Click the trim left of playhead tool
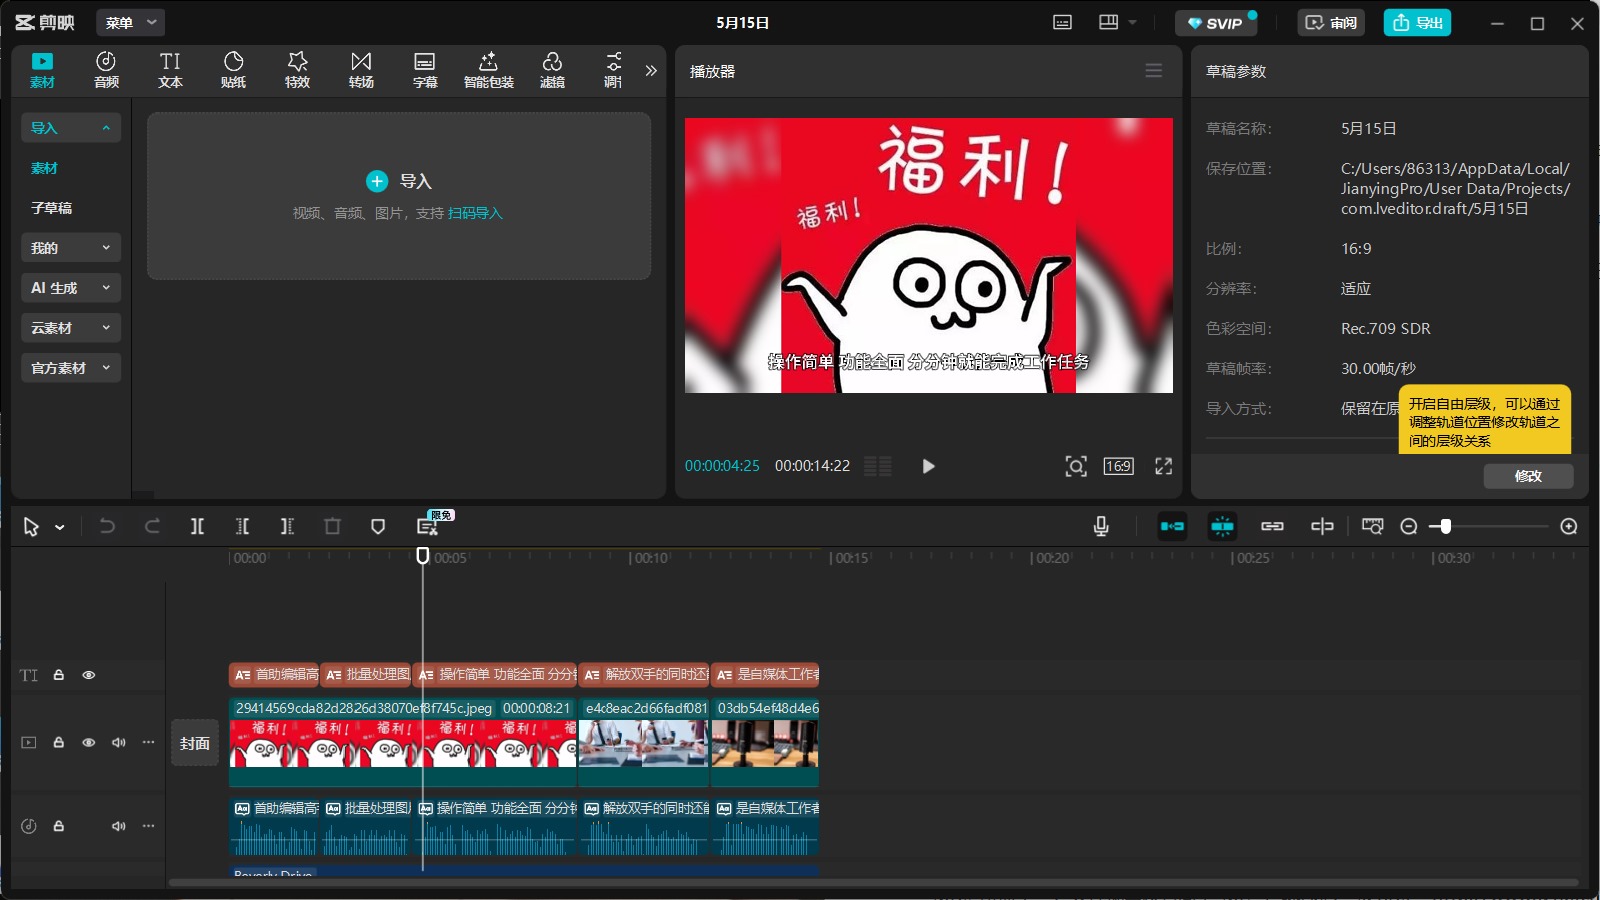This screenshot has width=1600, height=900. 242,526
